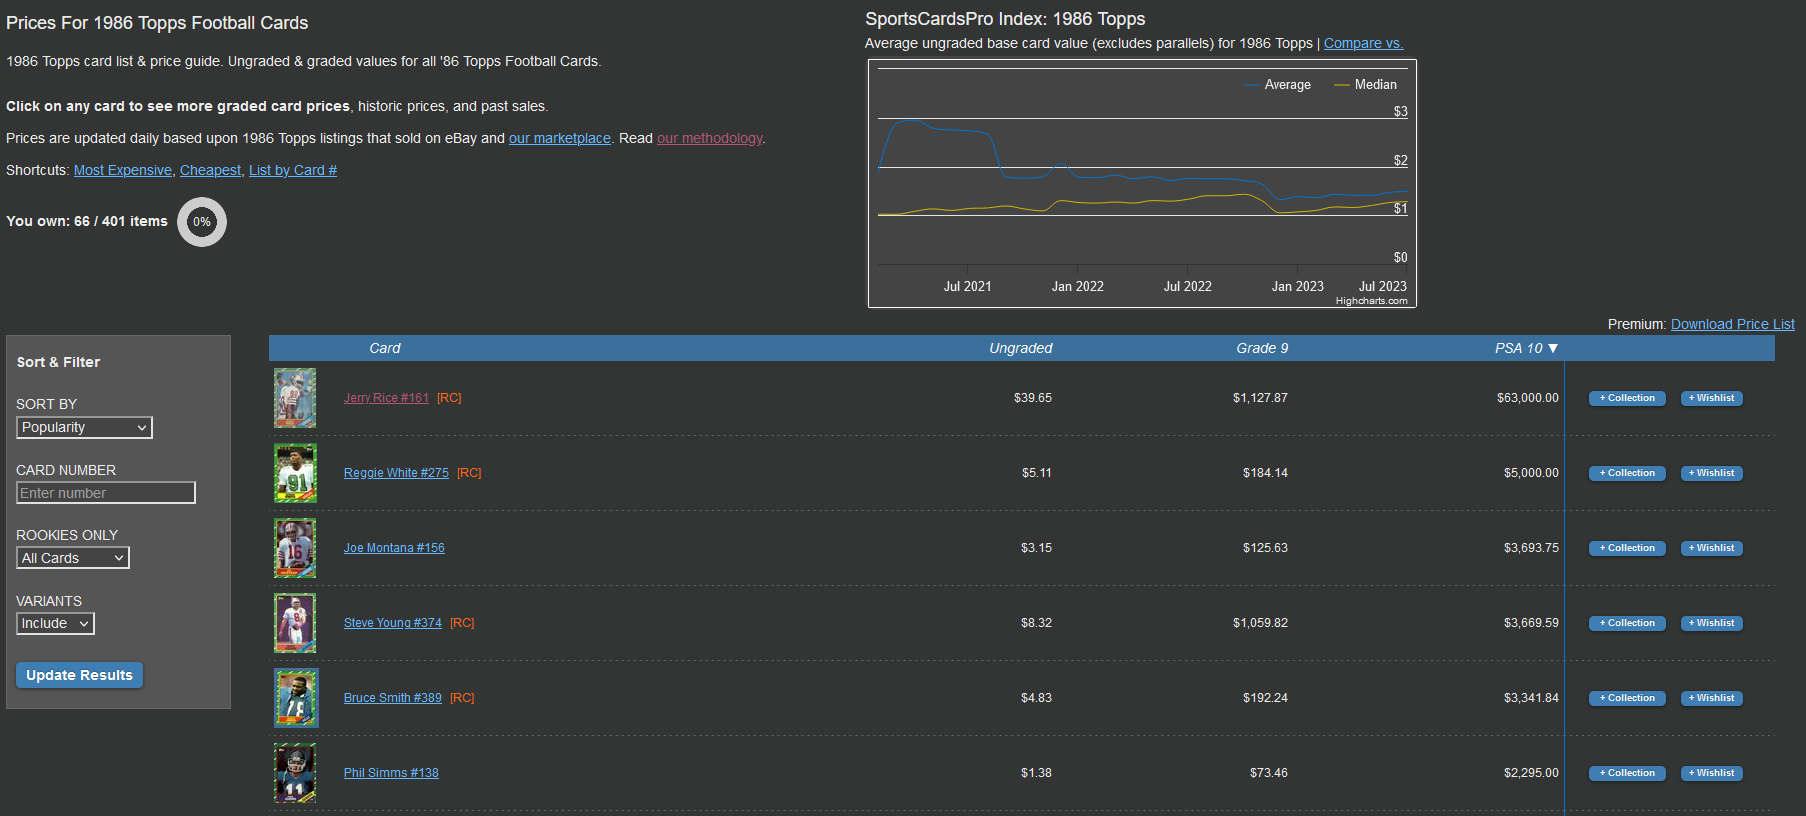1806x816 pixels.
Task: Click Steve Young Grade 9 price $1,059.82
Action: pos(1260,623)
